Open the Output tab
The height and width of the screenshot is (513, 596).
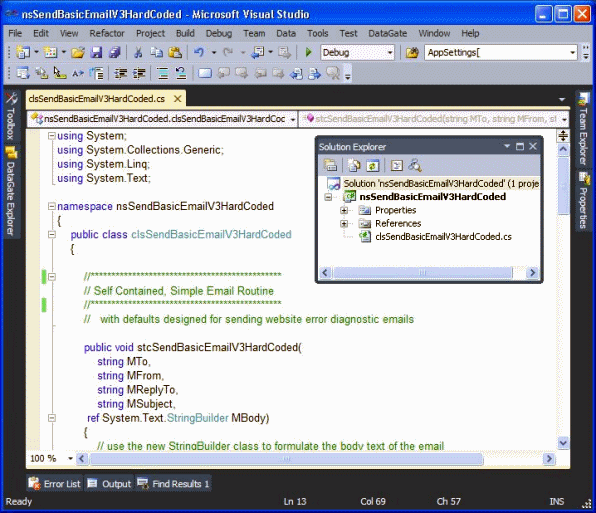pos(109,484)
